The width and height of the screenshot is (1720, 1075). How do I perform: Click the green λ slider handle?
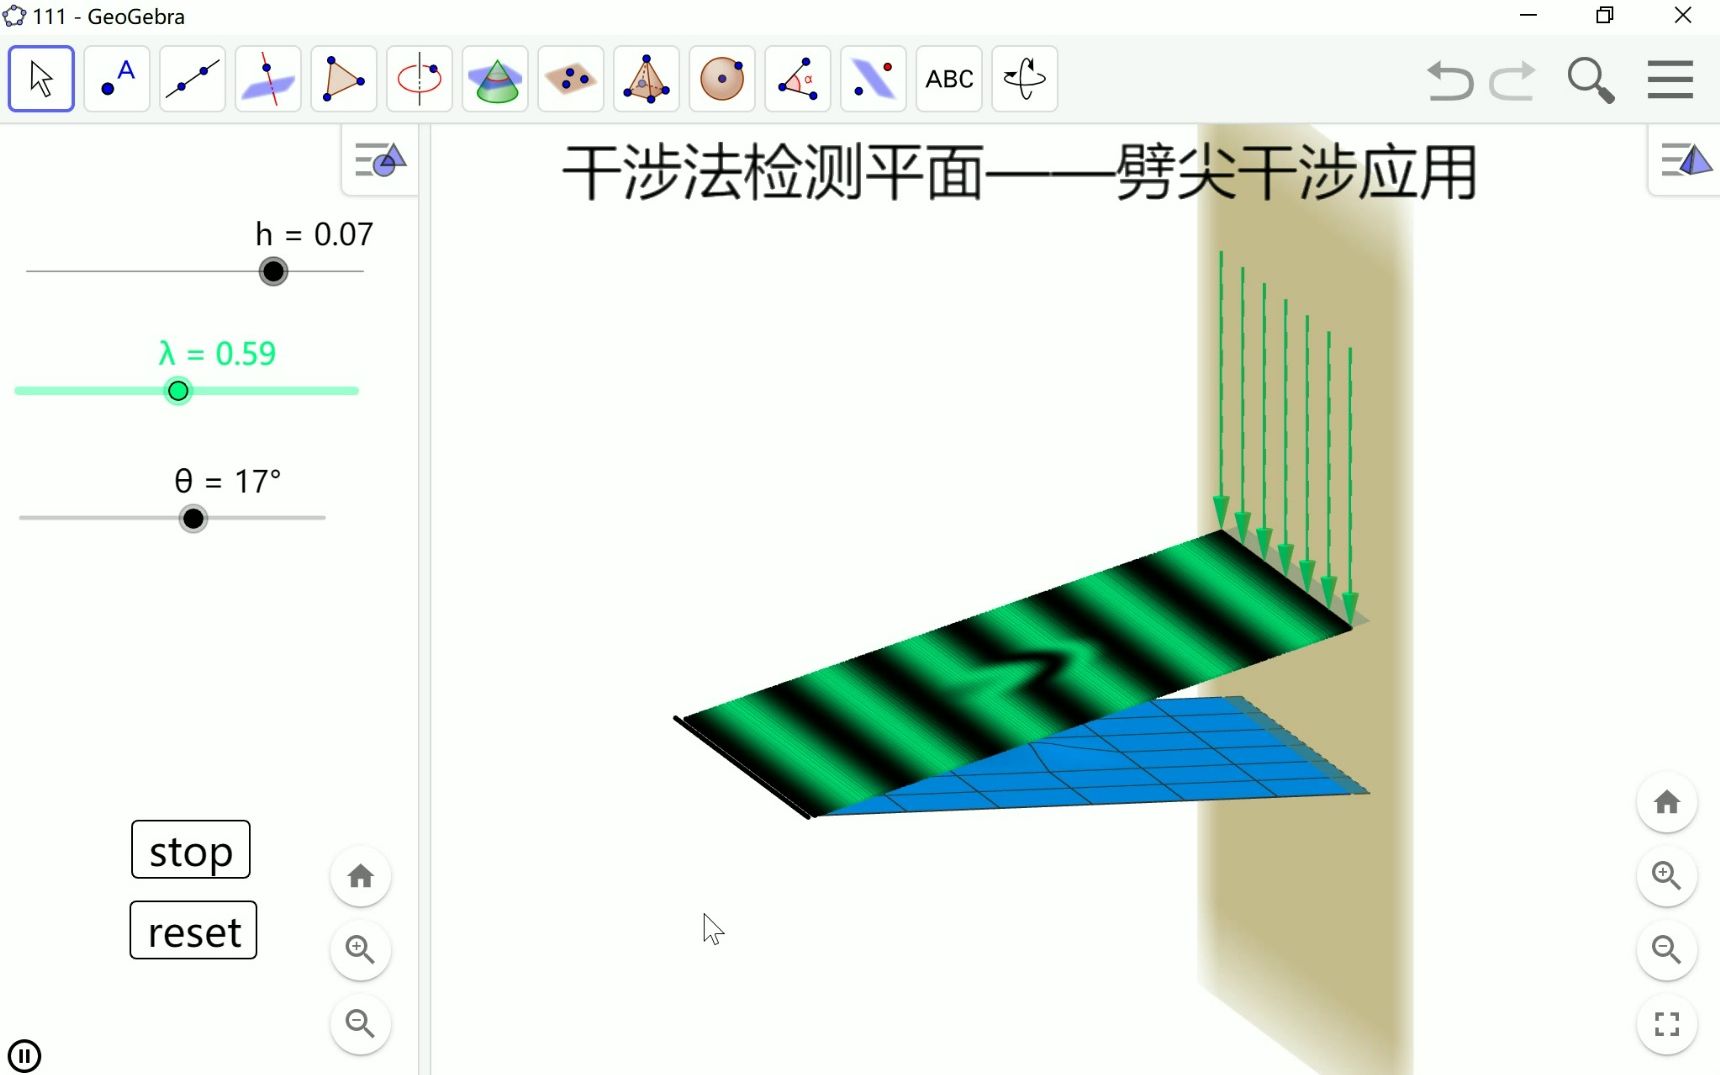coord(178,391)
